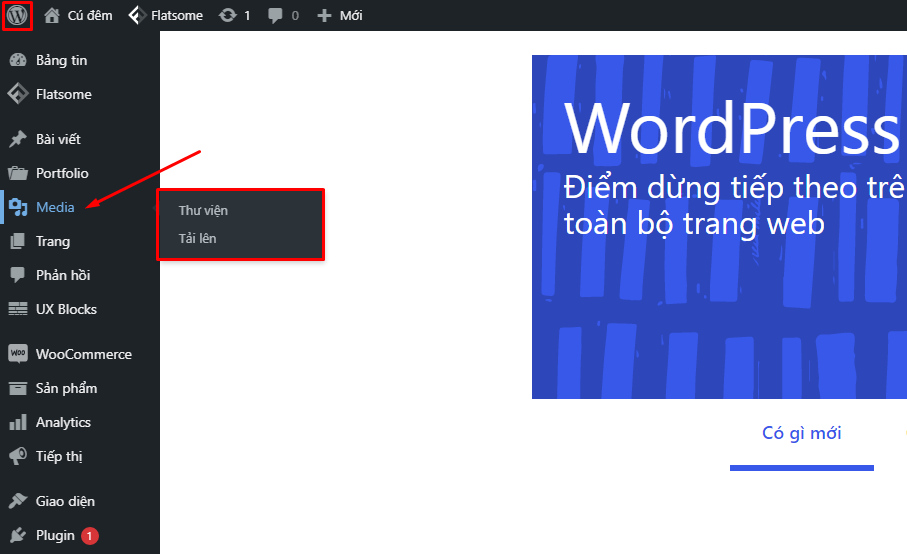Open the Plugin menu label
This screenshot has width=907, height=554.
tap(55, 535)
